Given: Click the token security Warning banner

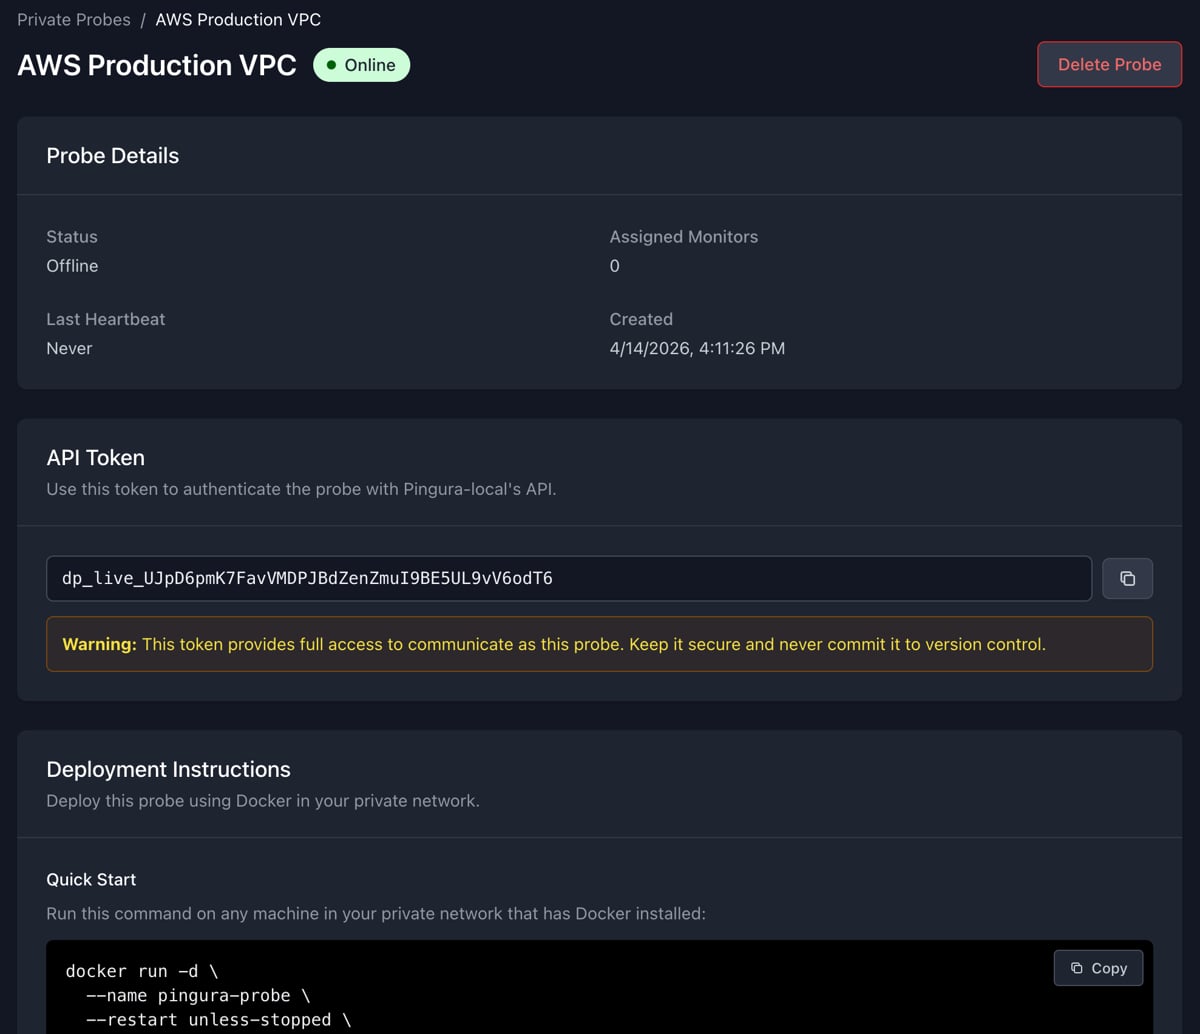Looking at the screenshot, I should [x=600, y=644].
